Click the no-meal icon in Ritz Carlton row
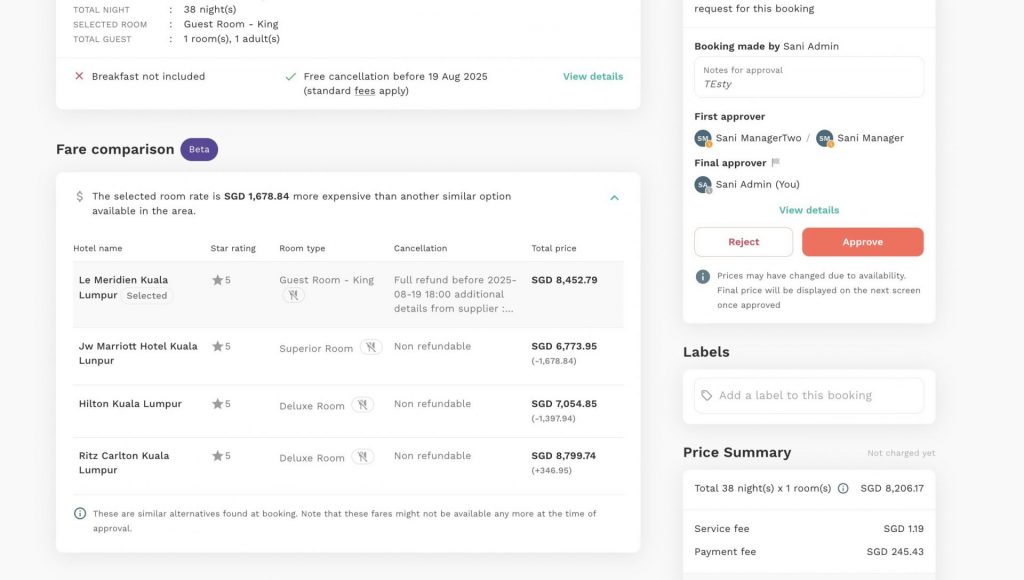This screenshot has width=1024, height=580. click(362, 457)
